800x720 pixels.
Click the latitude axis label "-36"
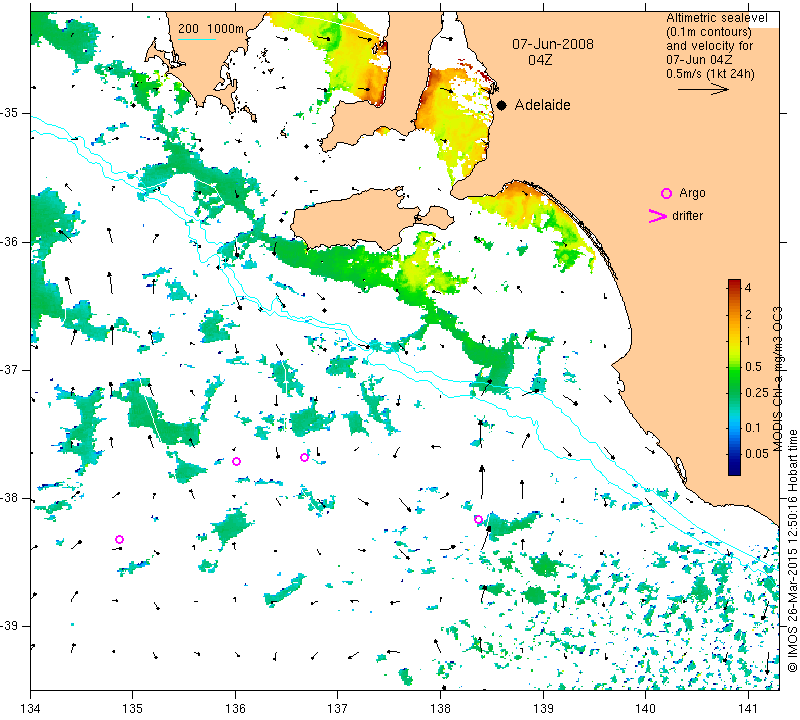[10, 241]
